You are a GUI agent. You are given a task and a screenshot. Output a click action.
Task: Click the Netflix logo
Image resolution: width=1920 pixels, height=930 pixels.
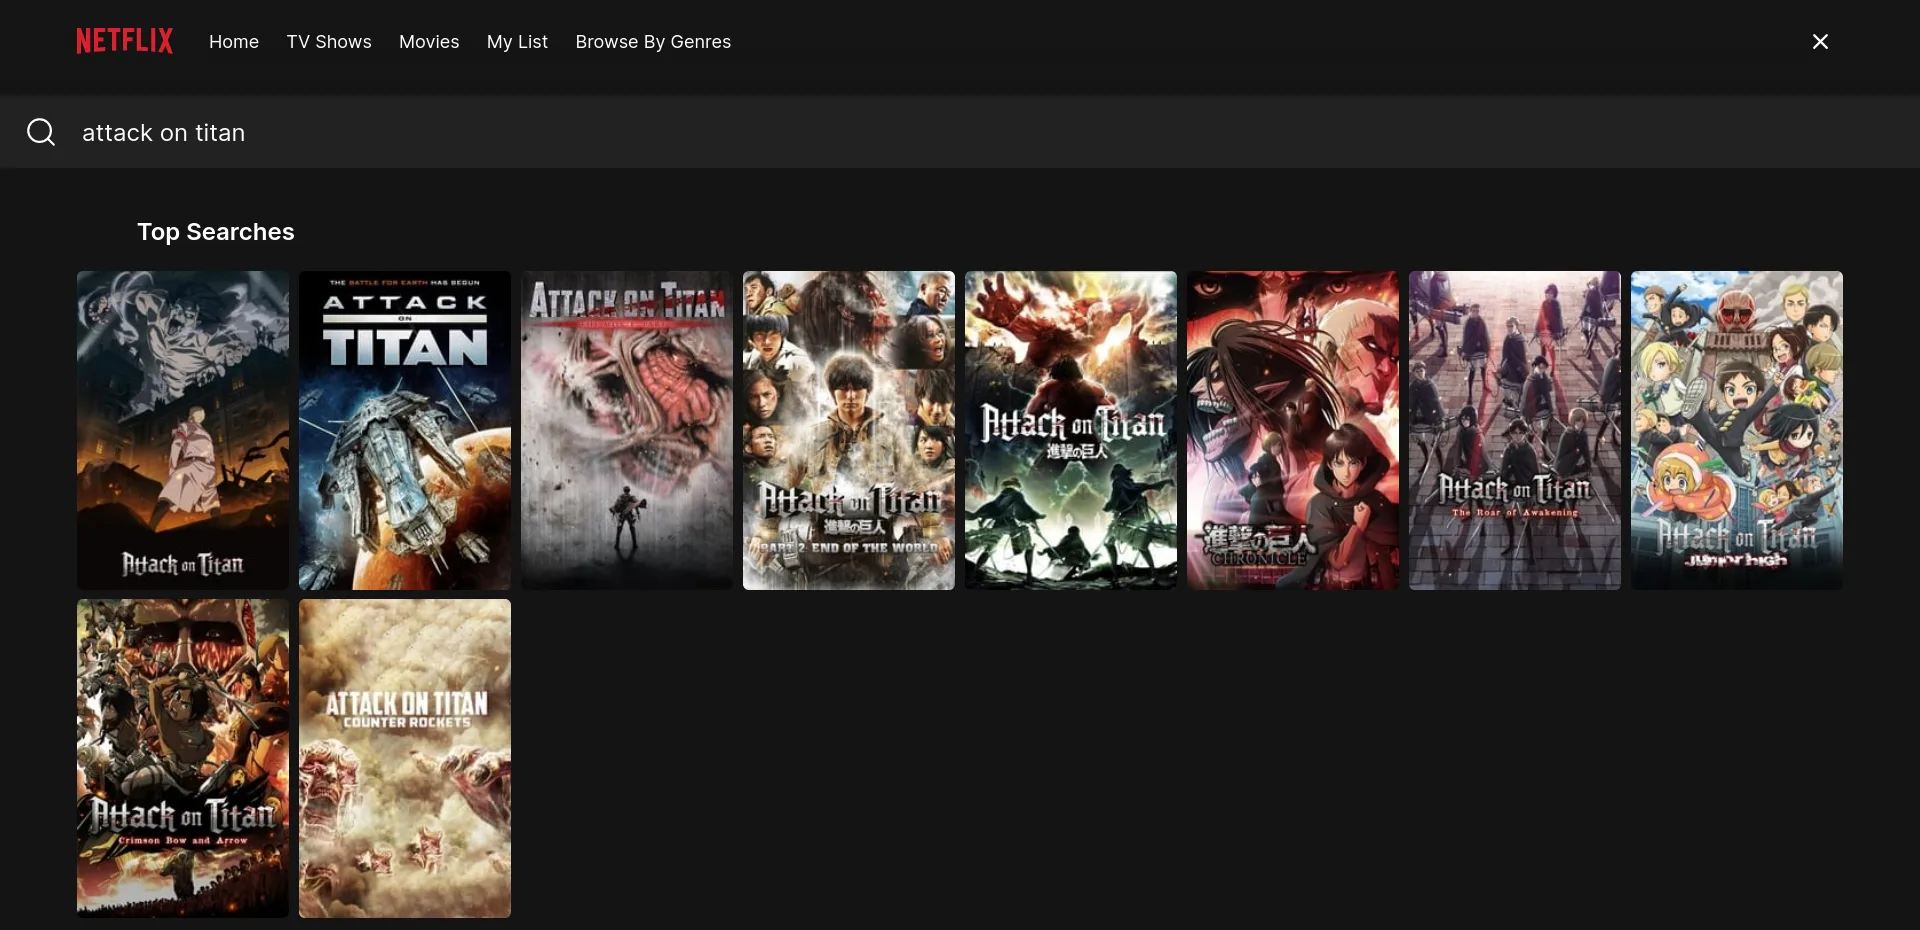pos(124,41)
